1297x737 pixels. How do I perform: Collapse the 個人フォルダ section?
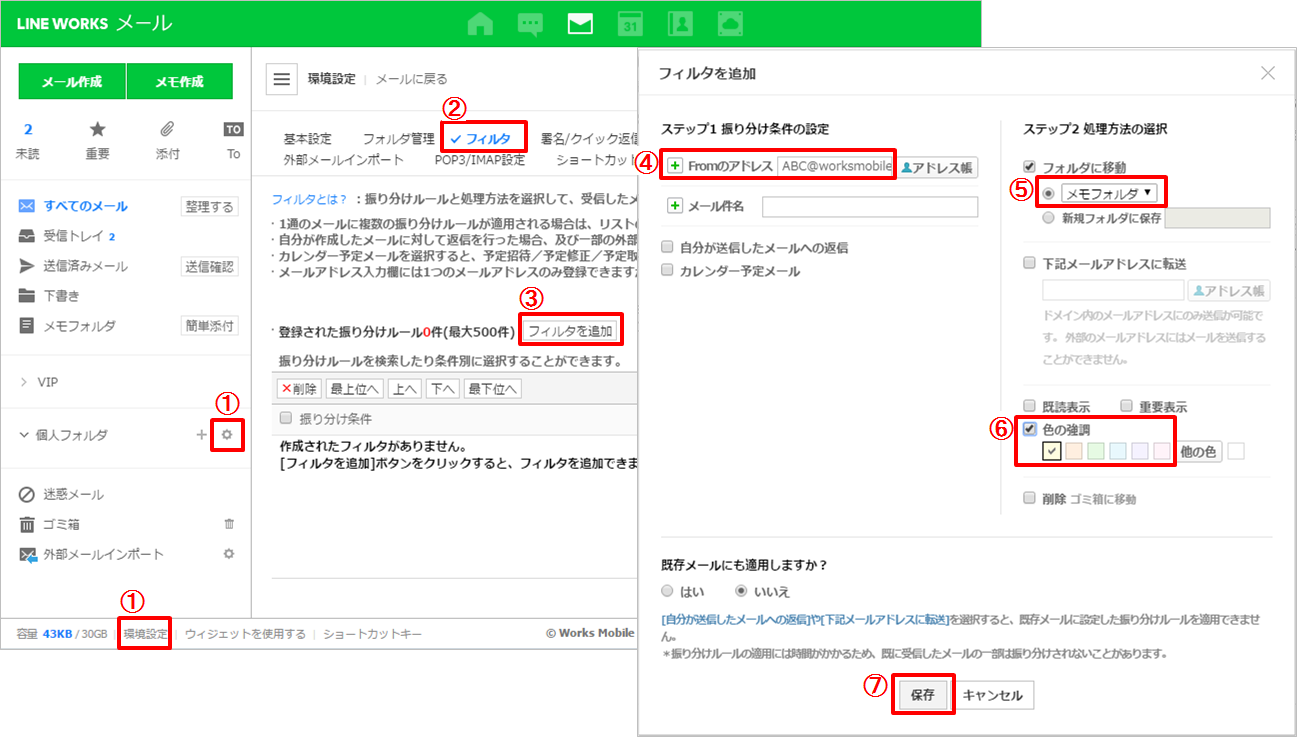24,435
